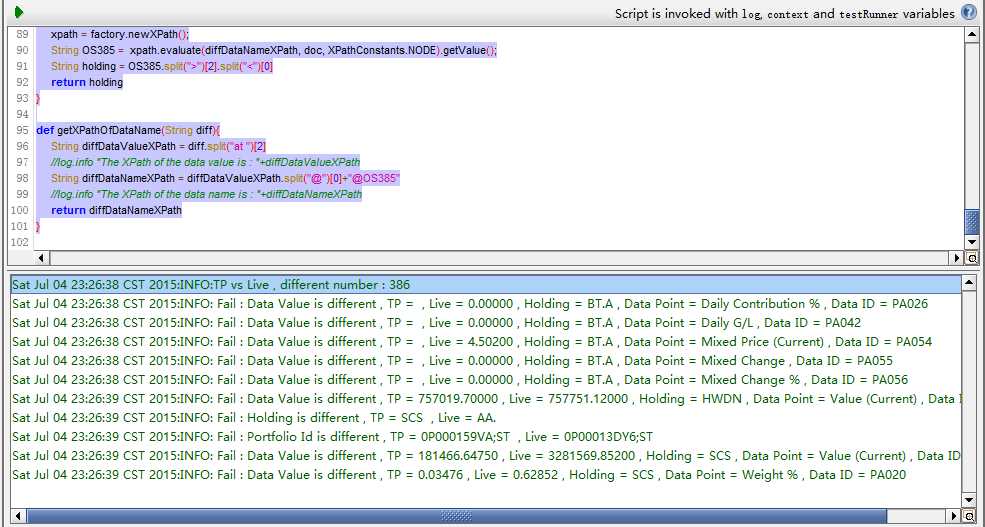Click the comment on line 99 about data name XPath

pyautogui.click(x=207, y=194)
